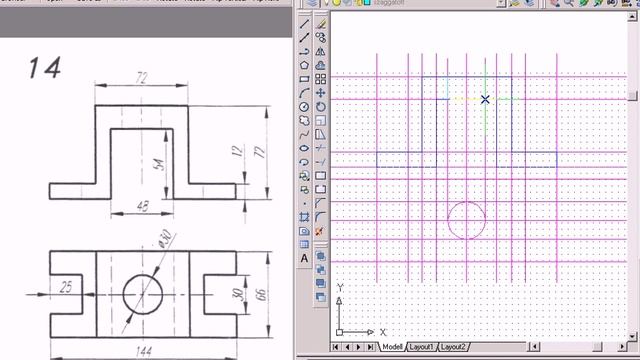Select the Extend tool
640x360 pixels.
[321, 162]
